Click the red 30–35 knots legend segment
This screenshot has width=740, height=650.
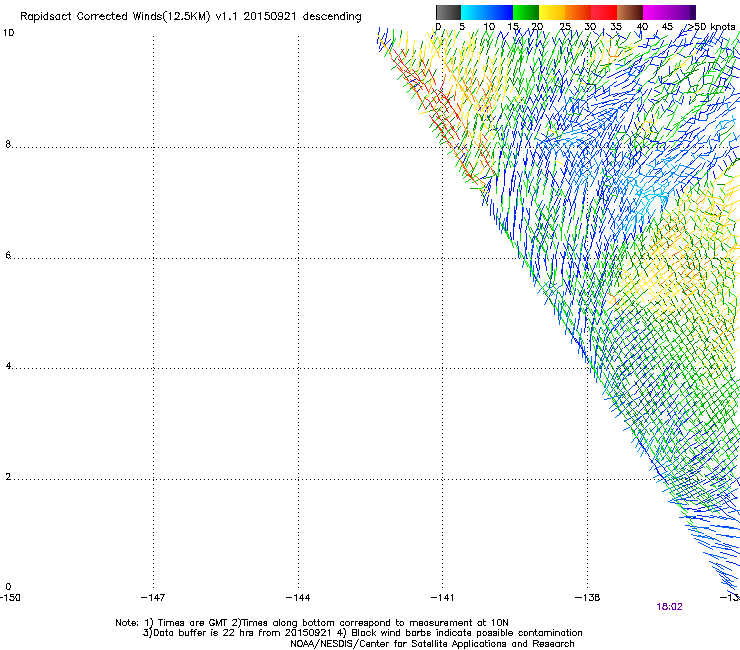[604, 12]
